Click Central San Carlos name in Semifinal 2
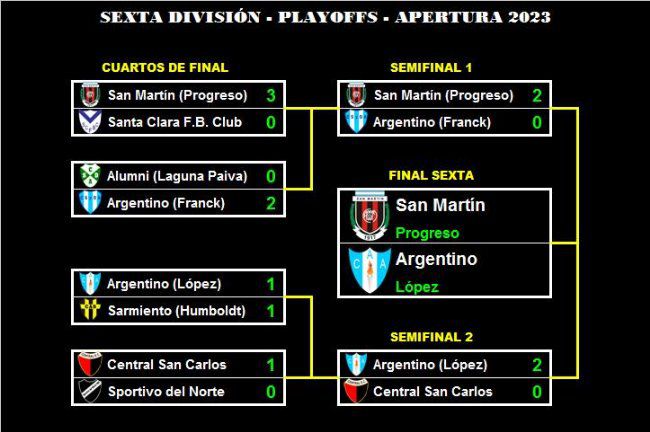Image resolution: width=650 pixels, height=432 pixels. point(433,391)
